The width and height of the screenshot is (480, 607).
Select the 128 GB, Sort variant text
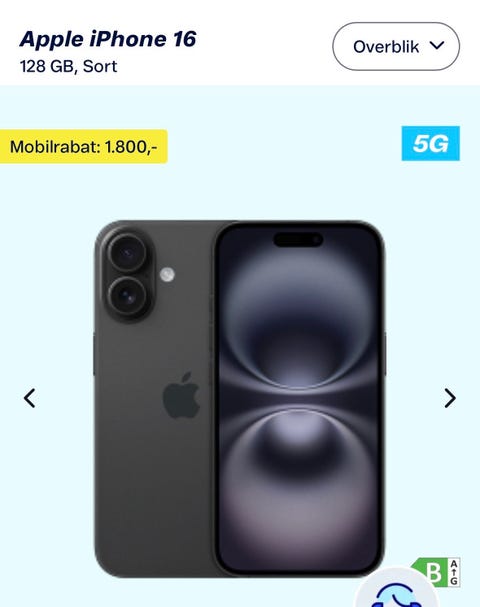[68, 66]
